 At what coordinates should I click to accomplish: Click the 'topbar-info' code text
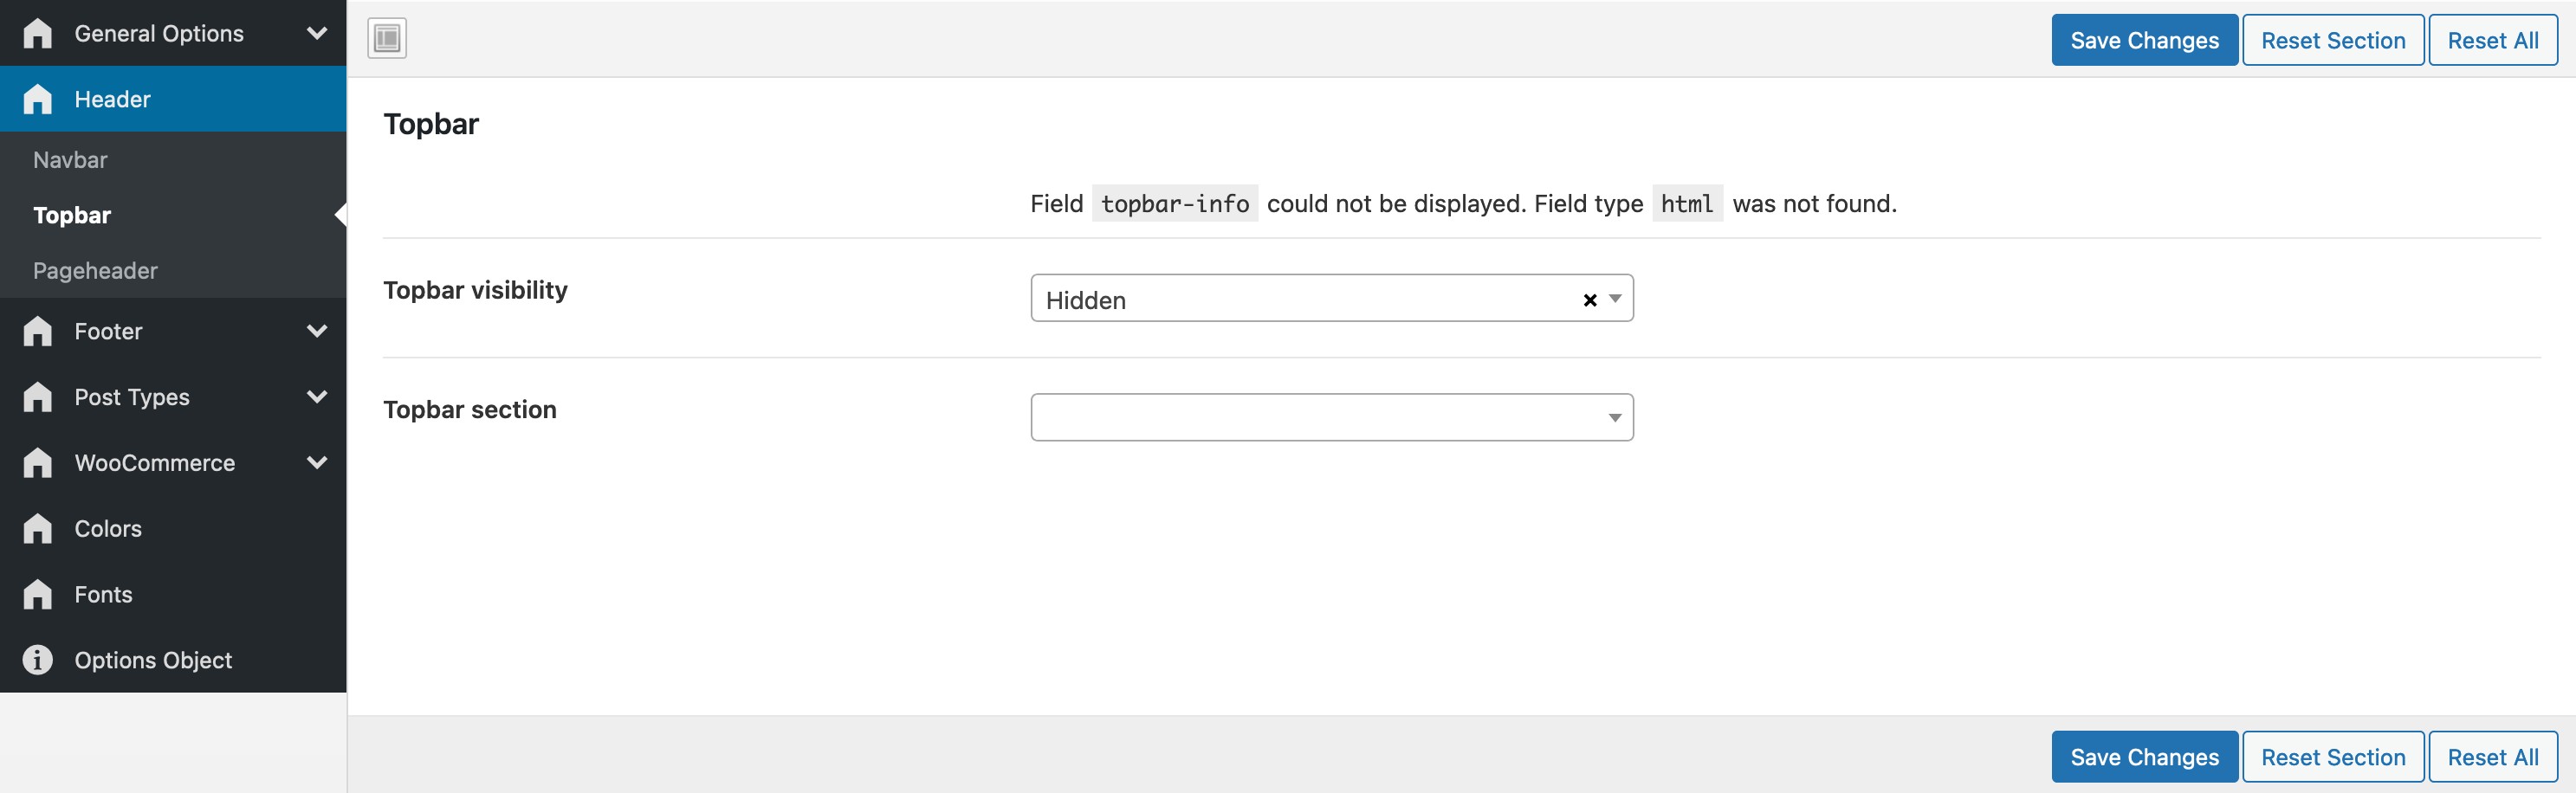pos(1175,204)
